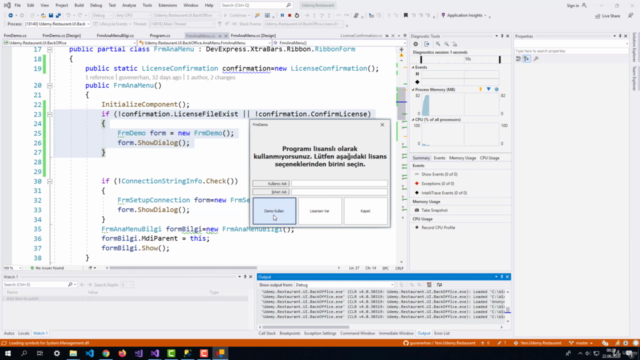
Task: Click Application Insights toolbar button
Action: point(464,16)
